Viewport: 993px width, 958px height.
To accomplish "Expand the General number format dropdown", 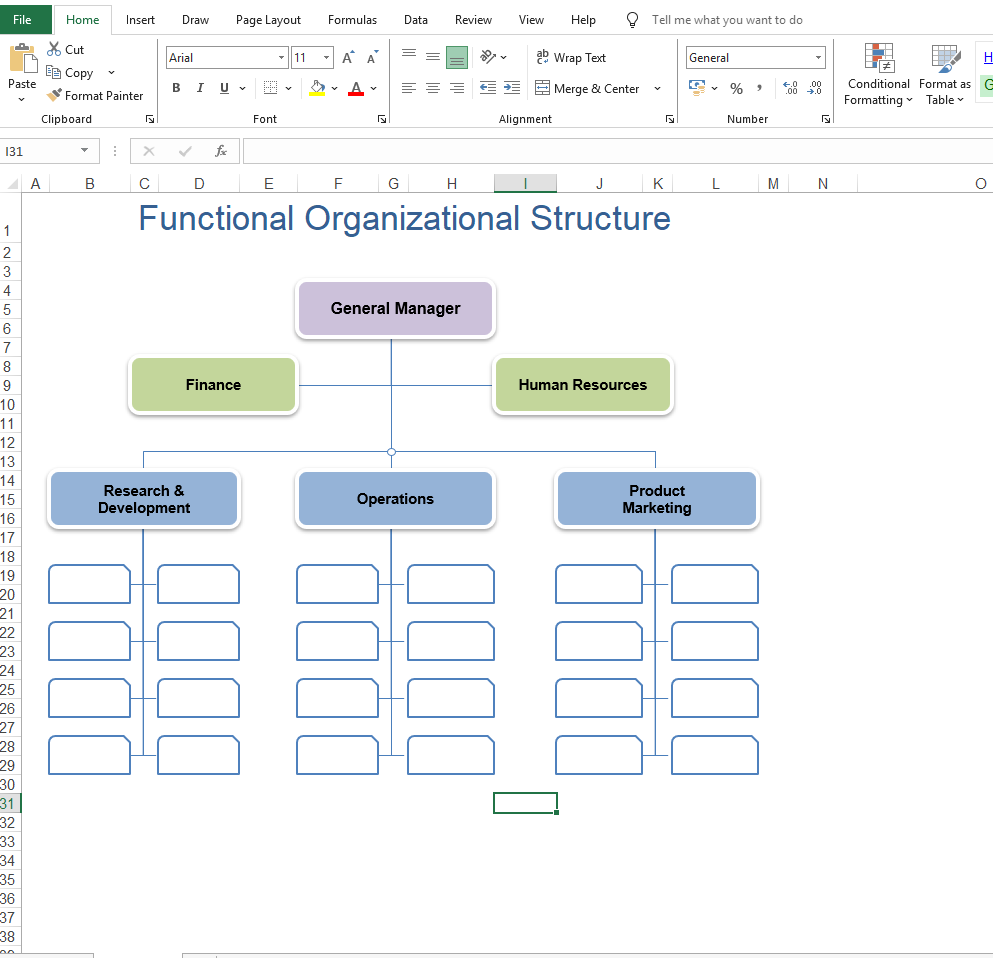I will pos(818,58).
